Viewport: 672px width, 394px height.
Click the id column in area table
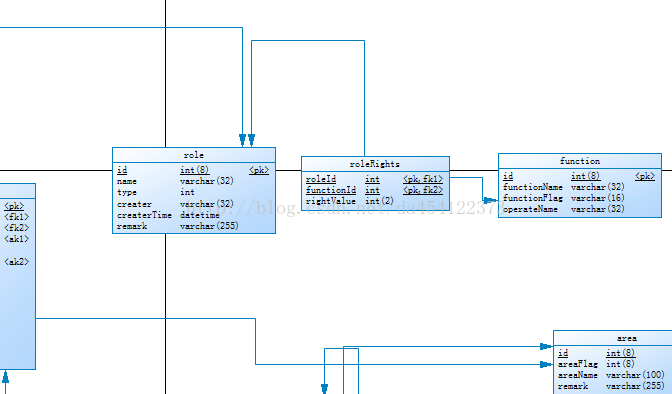pos(563,353)
